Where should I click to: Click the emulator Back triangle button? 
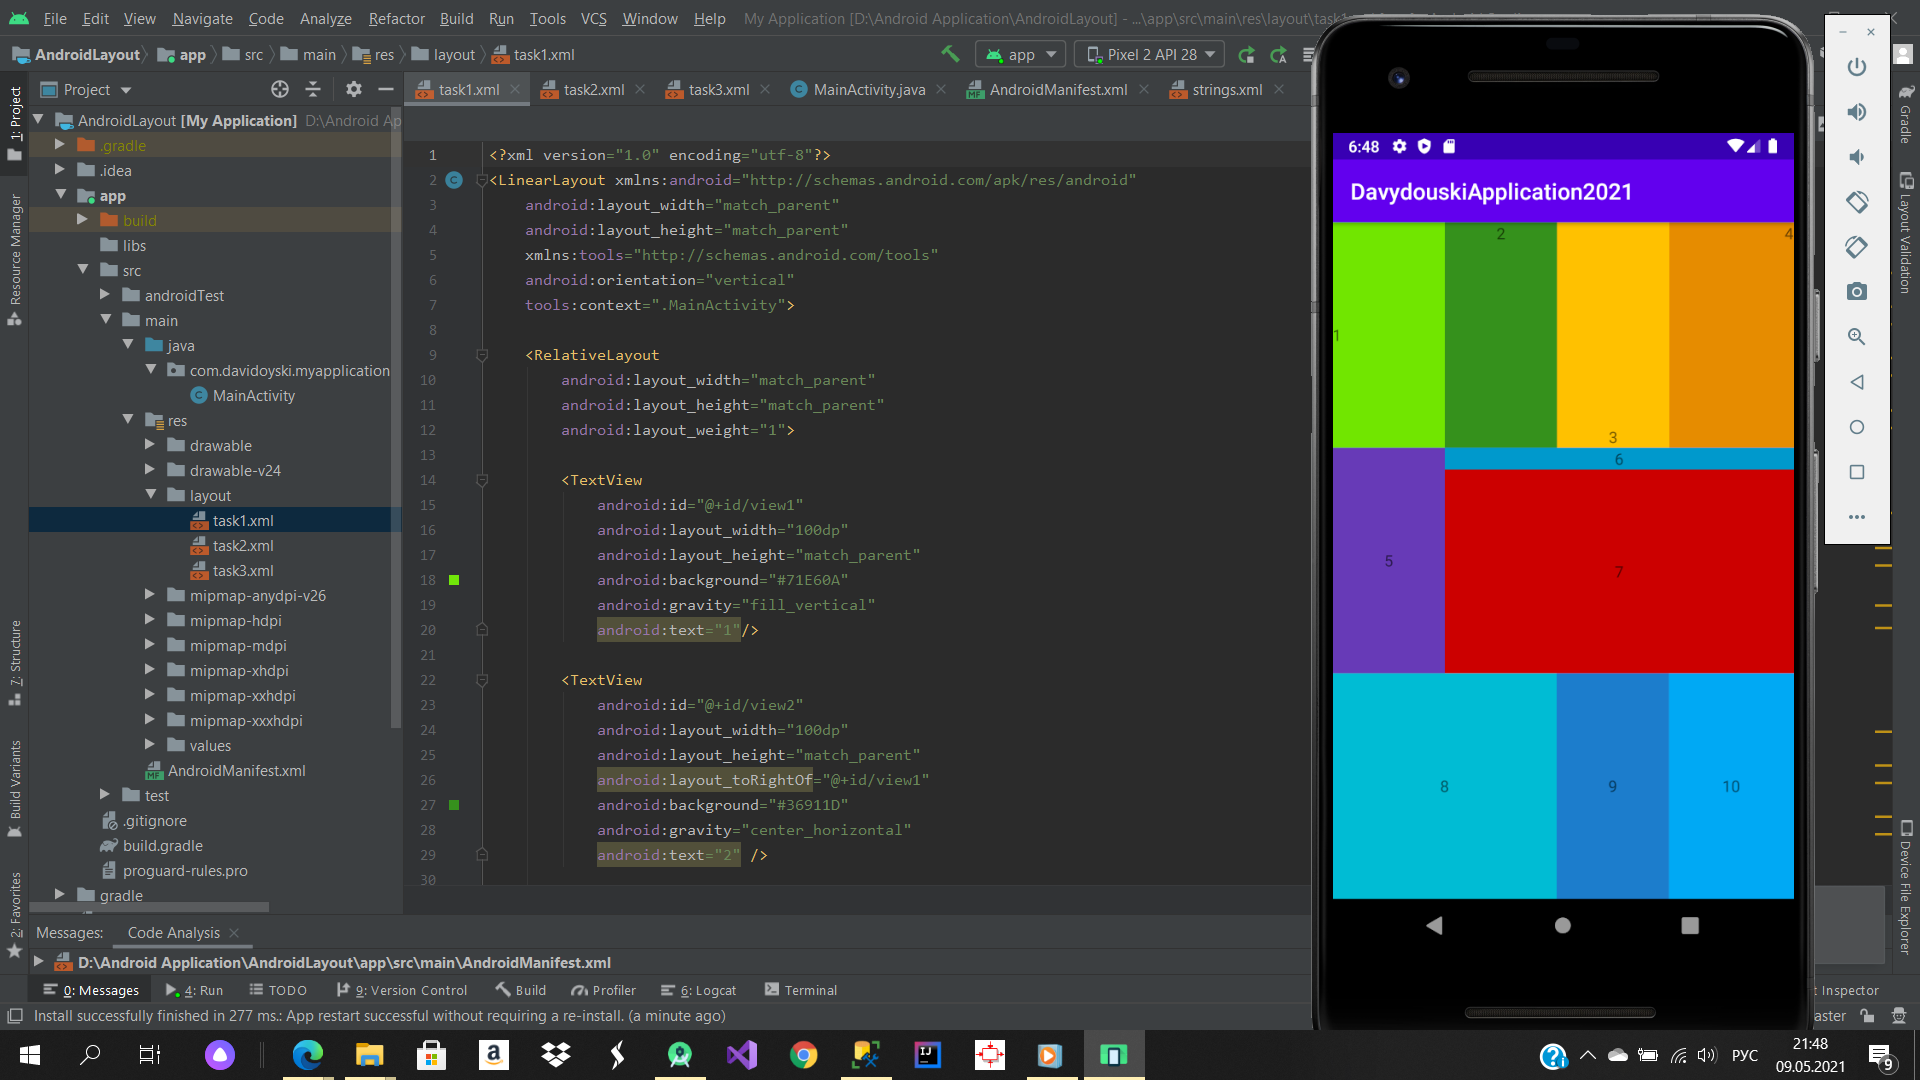click(1857, 382)
